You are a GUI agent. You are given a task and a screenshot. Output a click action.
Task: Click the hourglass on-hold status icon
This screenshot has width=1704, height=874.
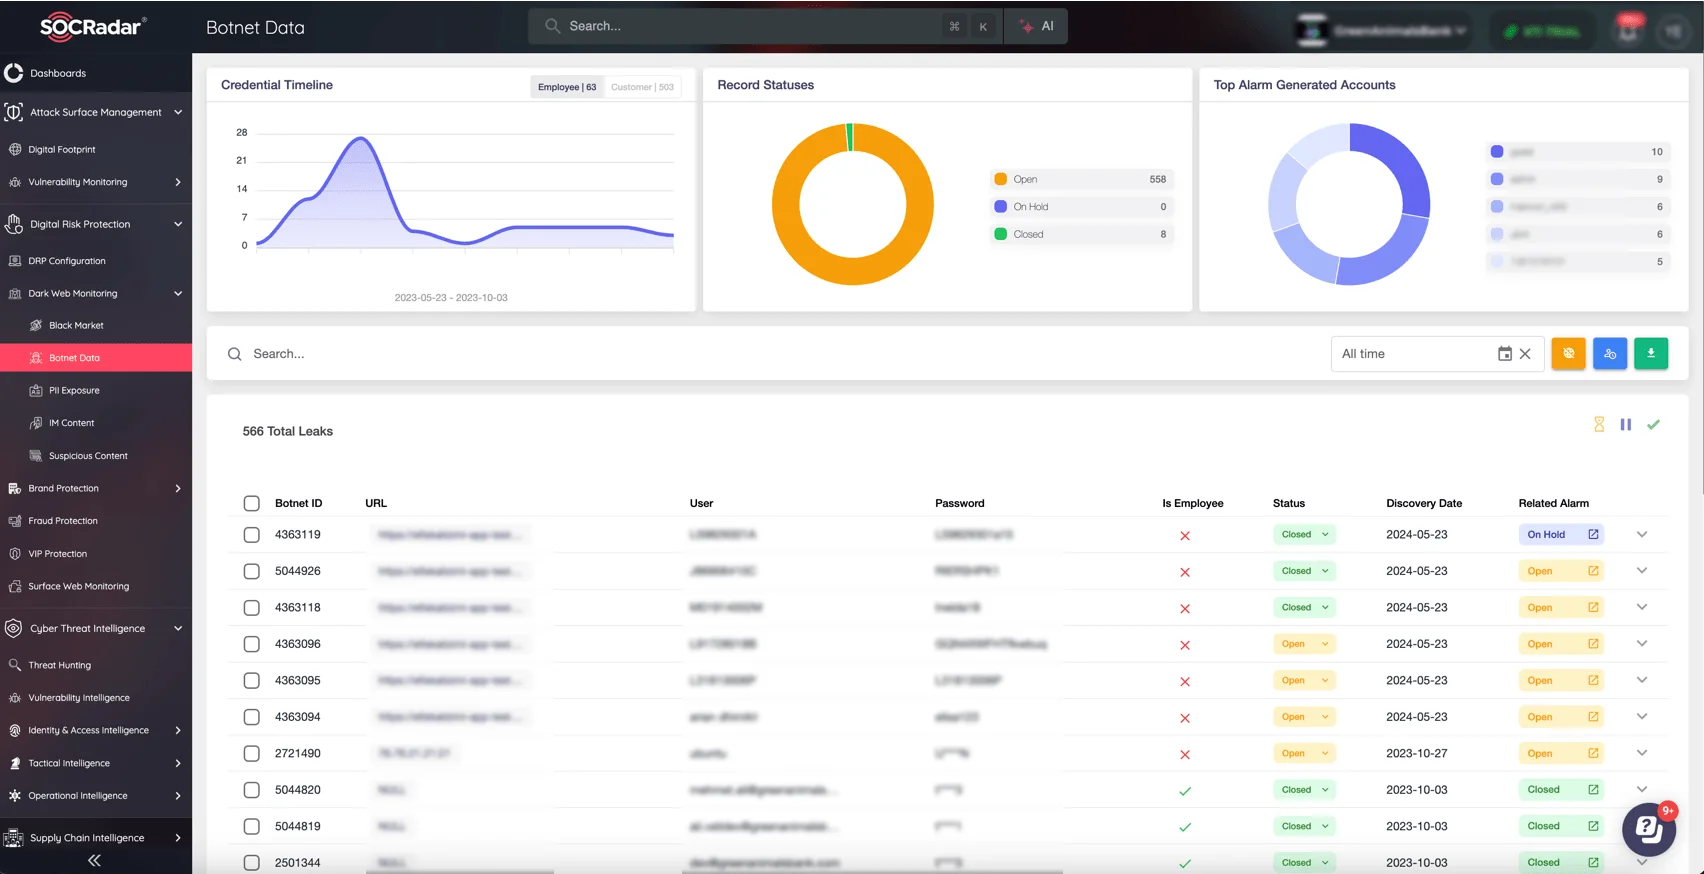tap(1599, 424)
